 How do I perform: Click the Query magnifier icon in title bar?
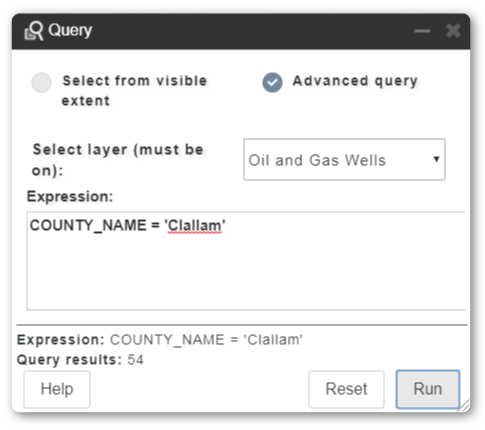coord(34,31)
